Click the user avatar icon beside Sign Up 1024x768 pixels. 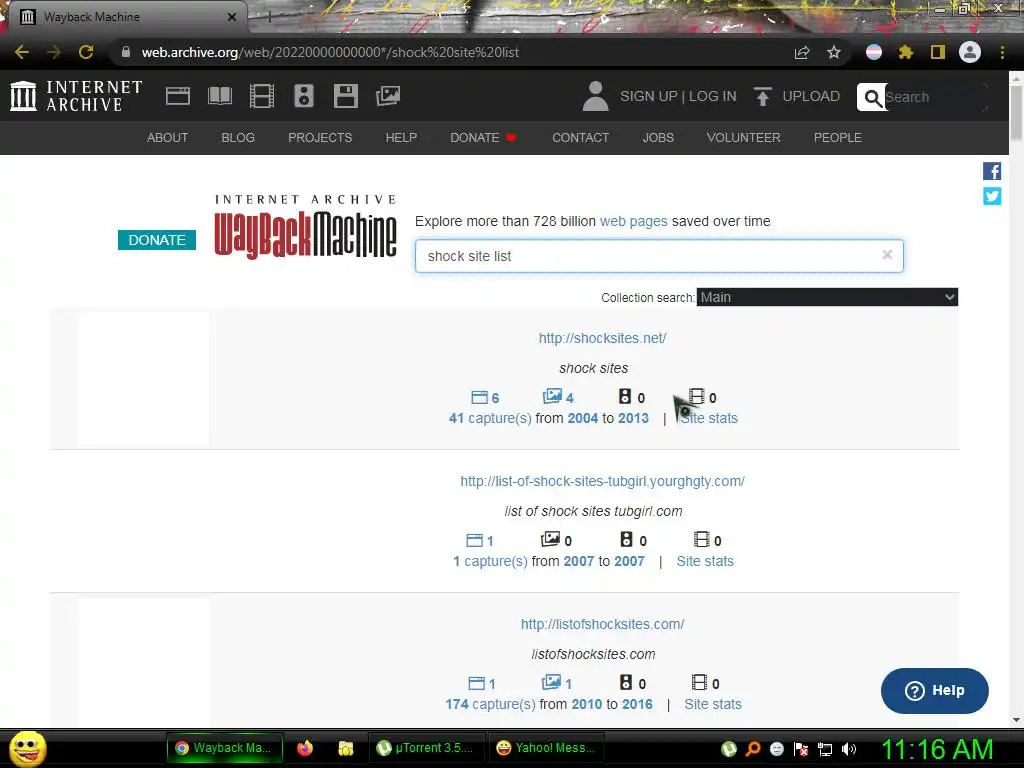point(595,96)
